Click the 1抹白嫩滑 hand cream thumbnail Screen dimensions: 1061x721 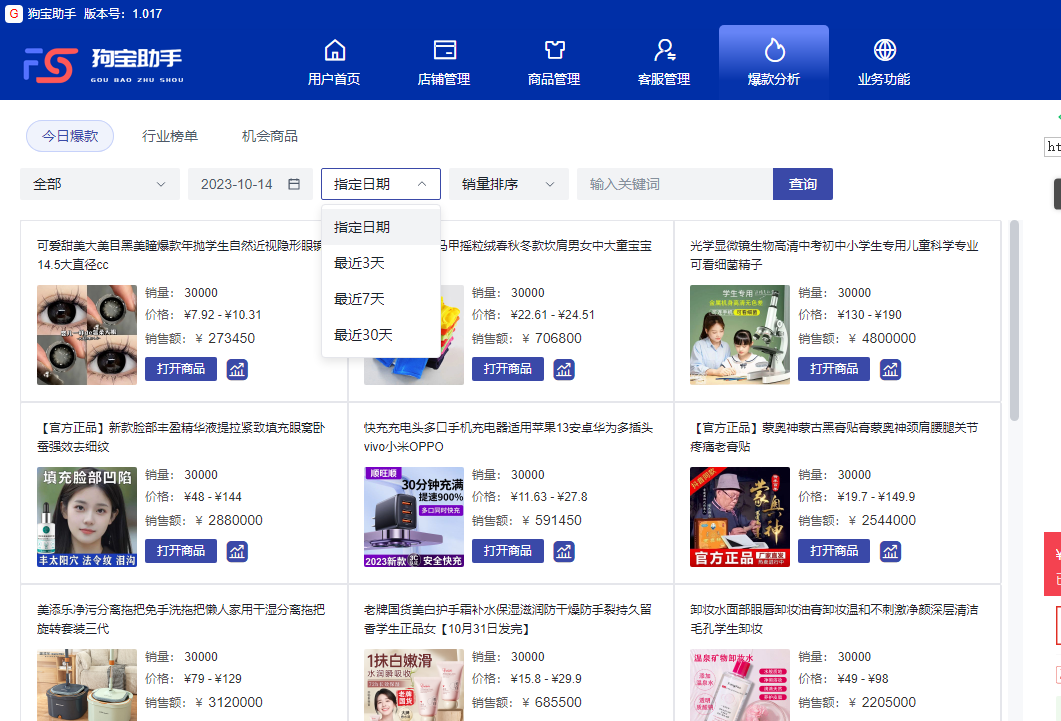point(413,684)
